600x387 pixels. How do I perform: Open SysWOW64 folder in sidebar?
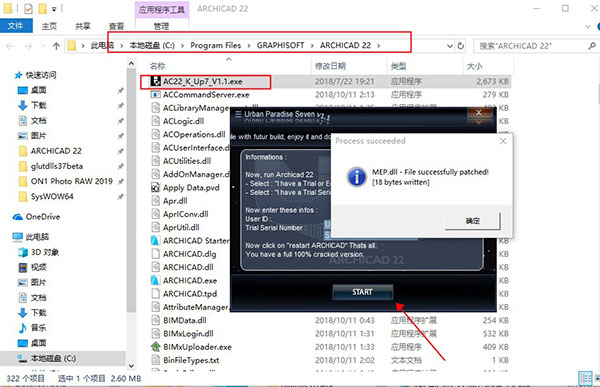pos(52,196)
